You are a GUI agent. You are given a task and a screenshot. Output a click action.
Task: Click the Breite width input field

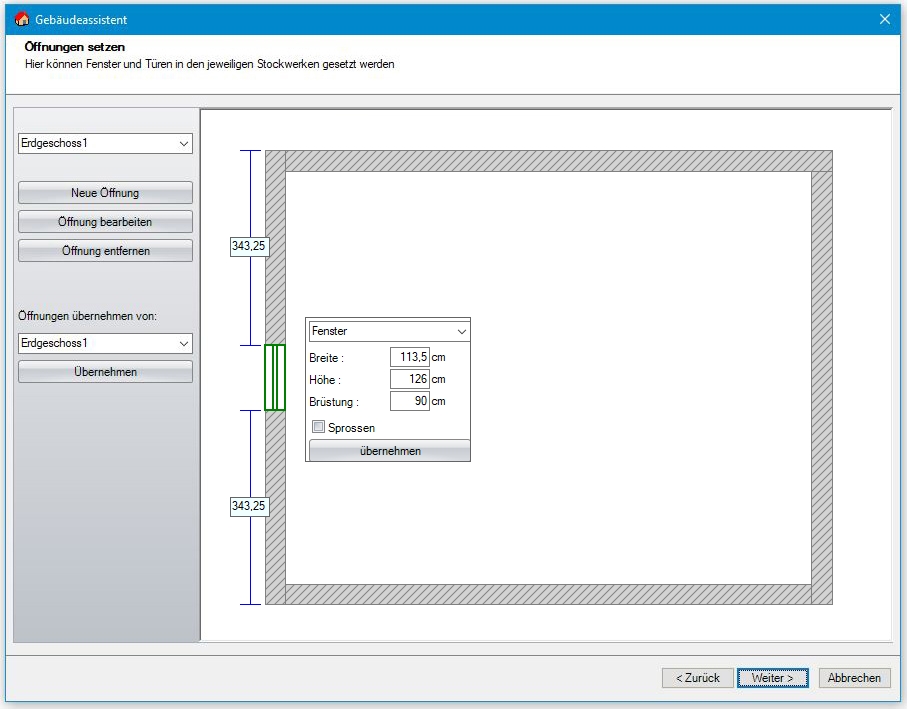[x=409, y=358]
